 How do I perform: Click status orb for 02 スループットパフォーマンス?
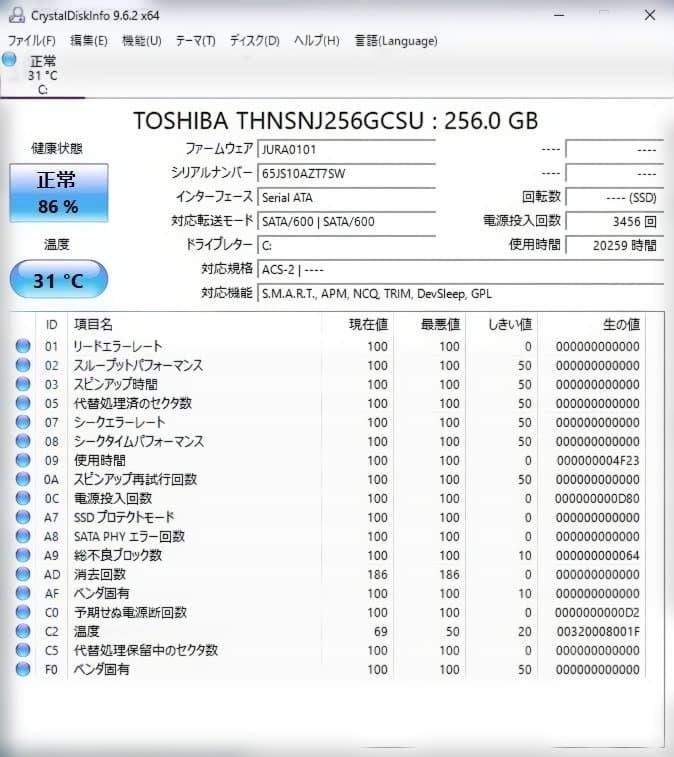[x=23, y=365]
